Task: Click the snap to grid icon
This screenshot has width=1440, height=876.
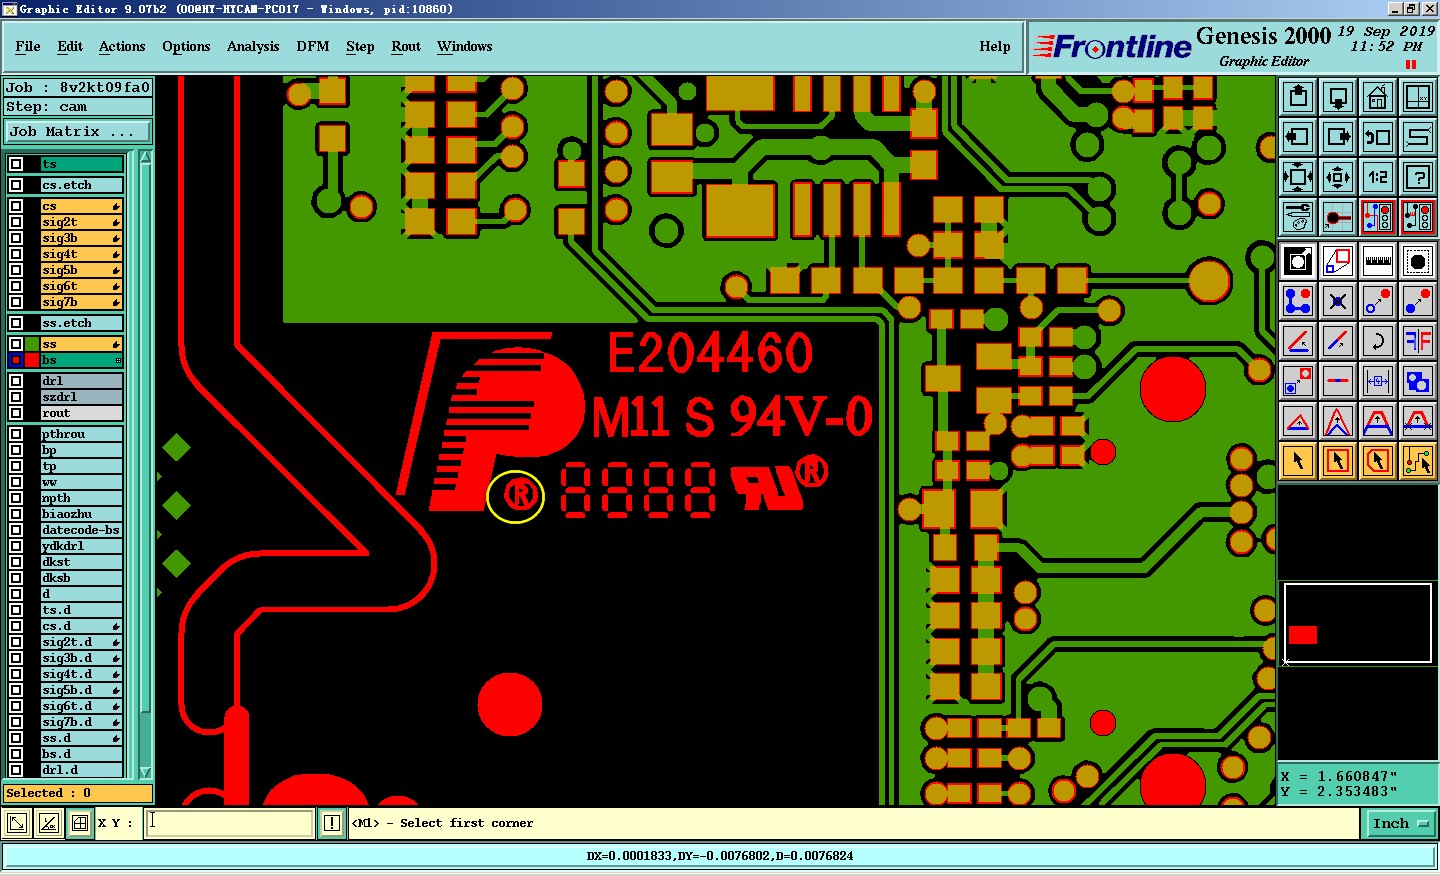Action: (x=1338, y=217)
